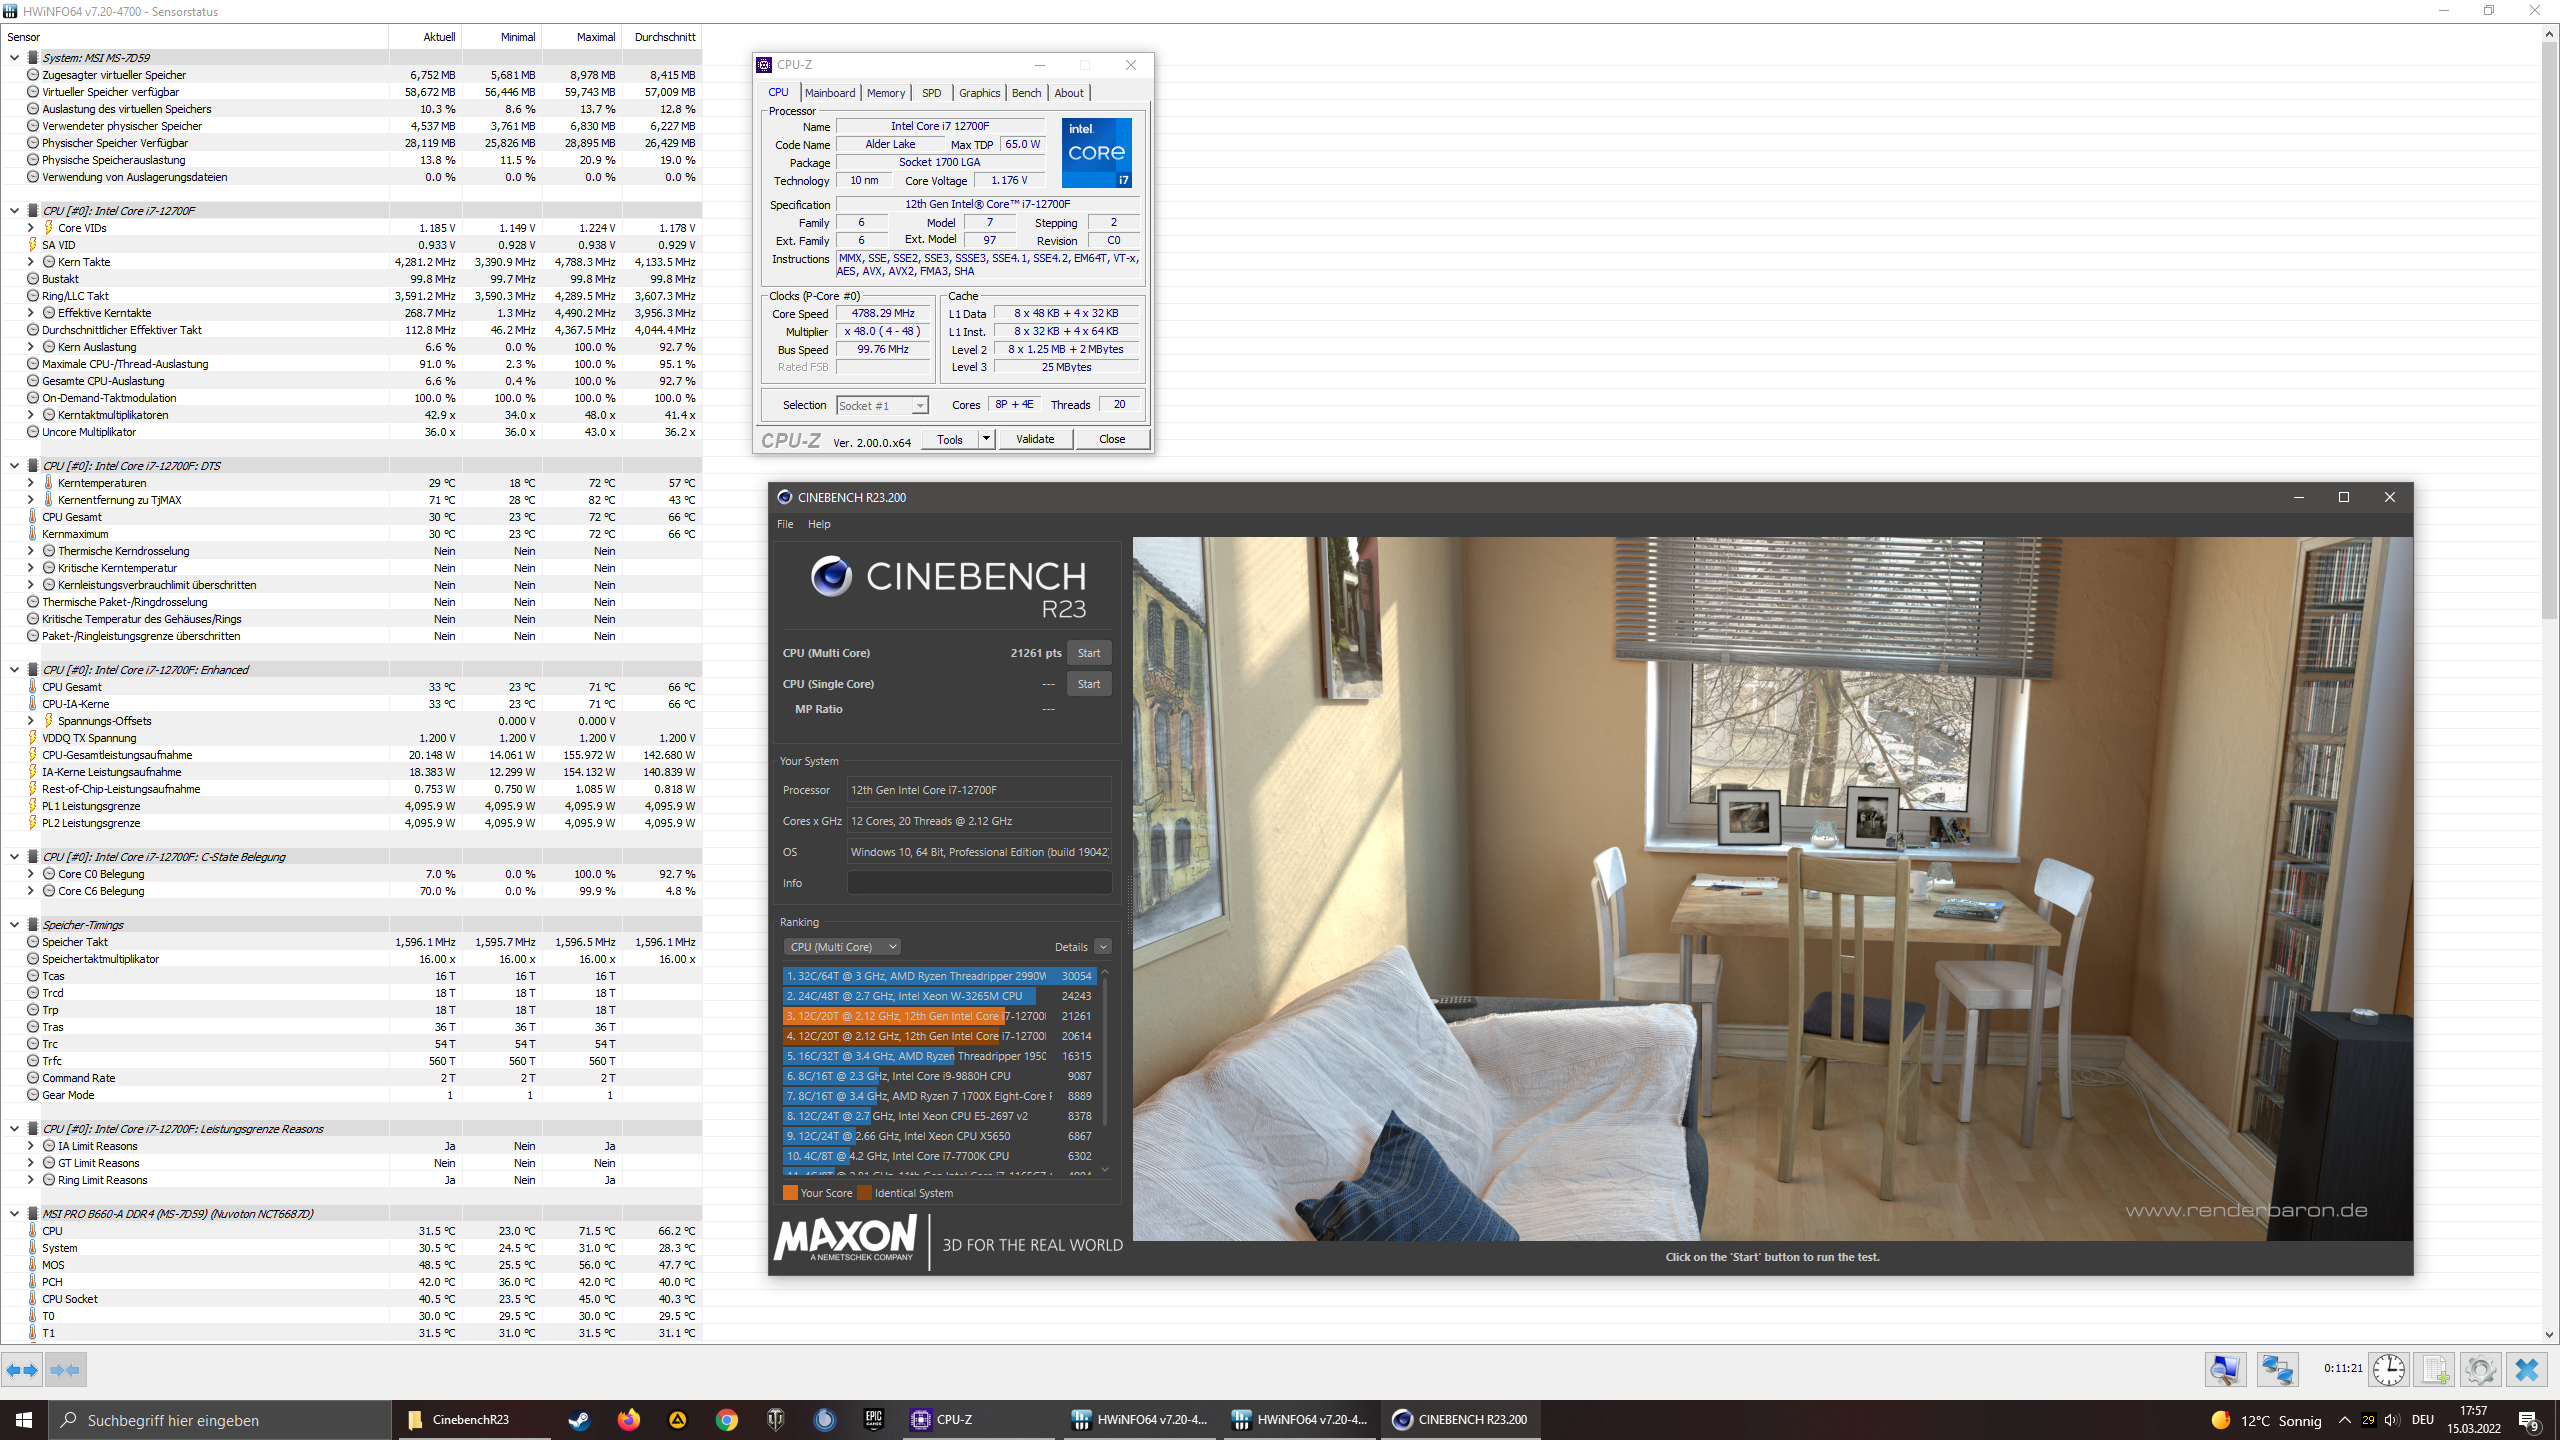
Task: Click the monitor with magnifier icon
Action: point(2225,1369)
